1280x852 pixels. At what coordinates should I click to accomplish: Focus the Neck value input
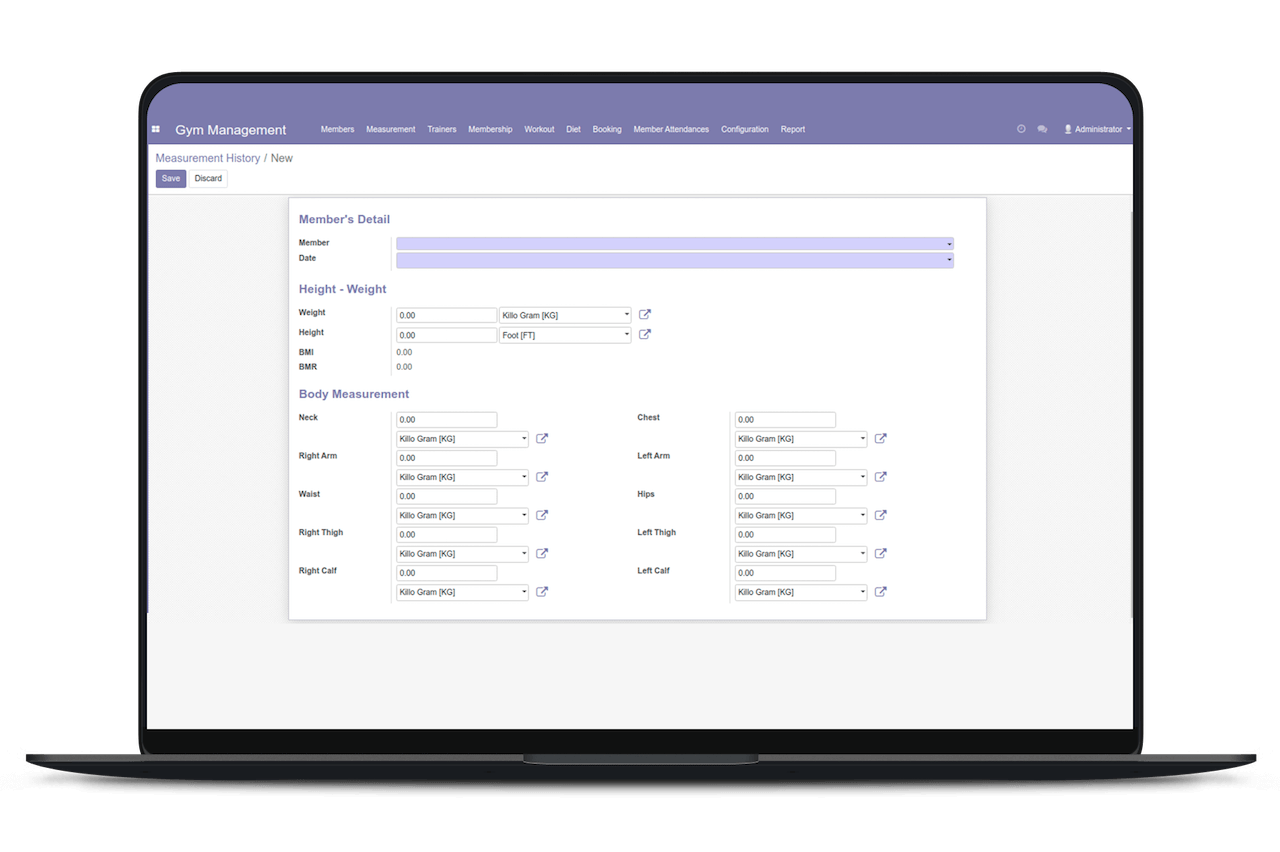point(447,420)
